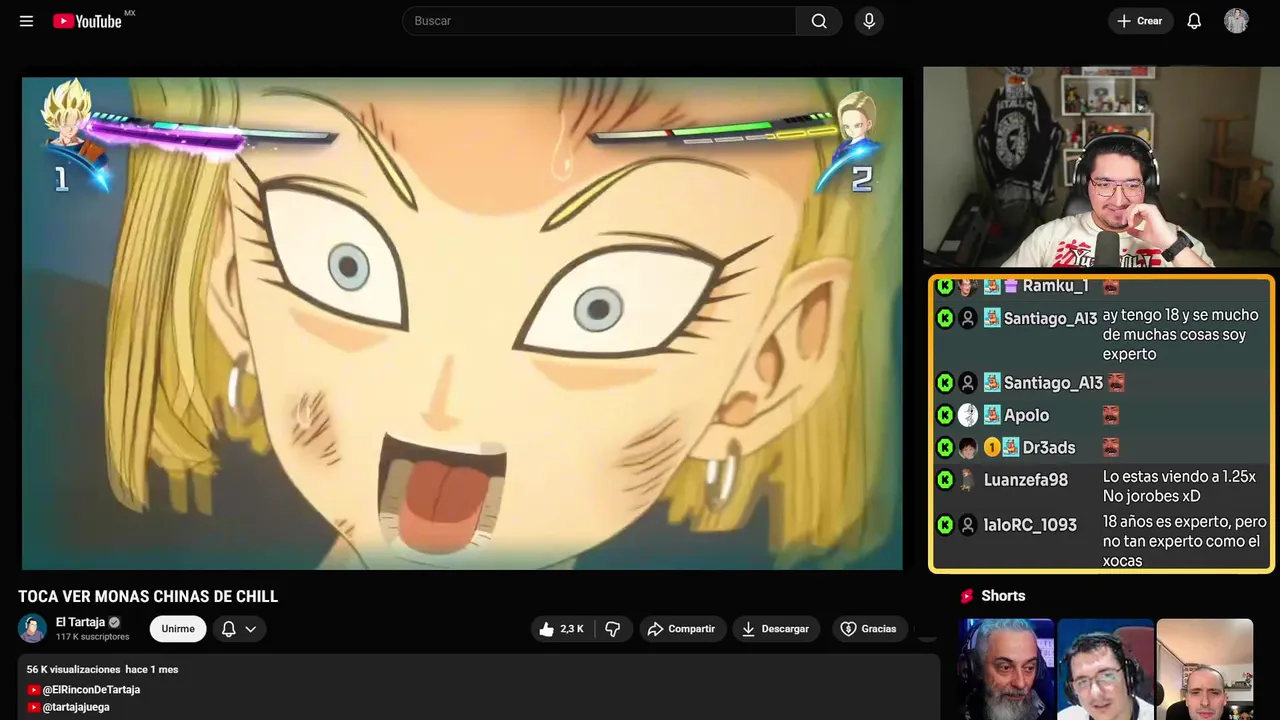Open the hamburger guide menu
The height and width of the screenshot is (720, 1280).
[x=26, y=21]
